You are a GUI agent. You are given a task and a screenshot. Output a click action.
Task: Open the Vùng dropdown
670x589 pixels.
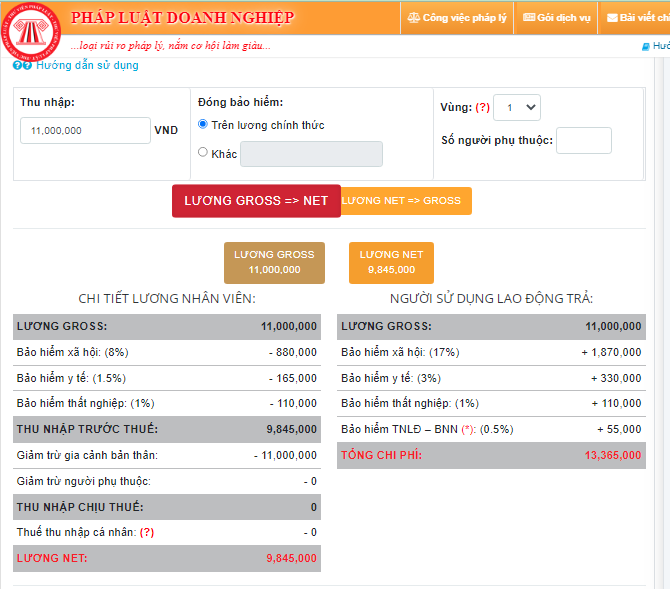click(517, 107)
